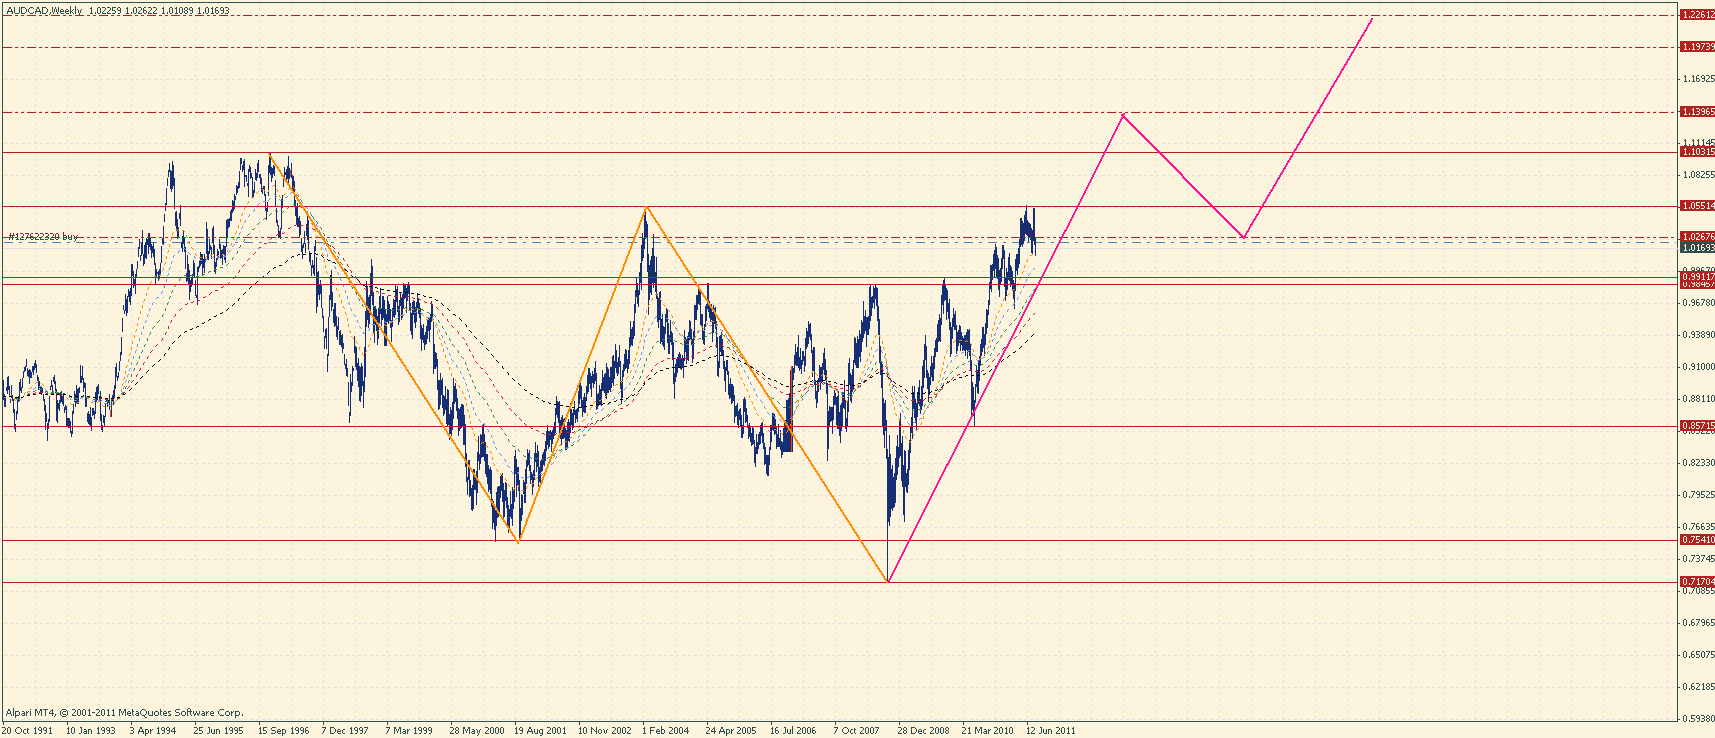The height and width of the screenshot is (738, 1715).
Task: Click the 0.85715 support level price tag
Action: point(1697,426)
